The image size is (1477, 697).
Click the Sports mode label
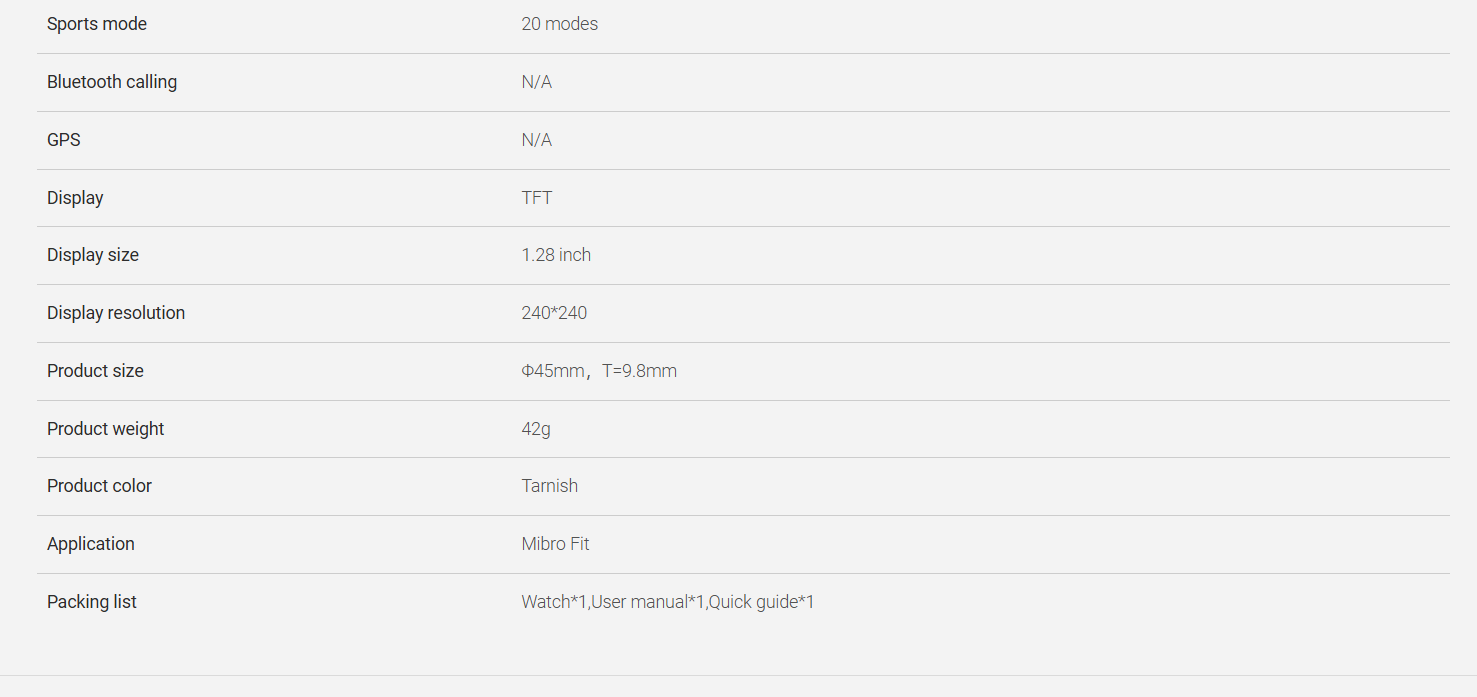(97, 24)
